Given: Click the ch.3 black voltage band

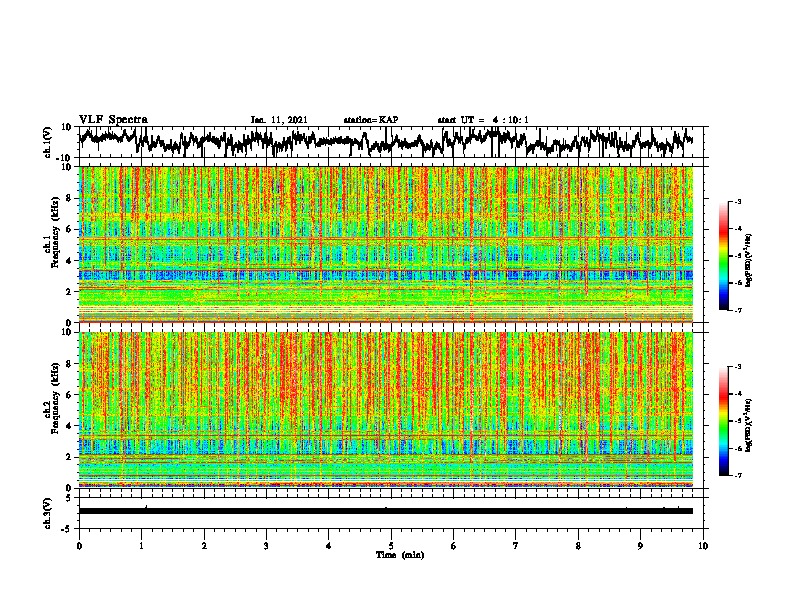Looking at the screenshot, I should (x=386, y=511).
